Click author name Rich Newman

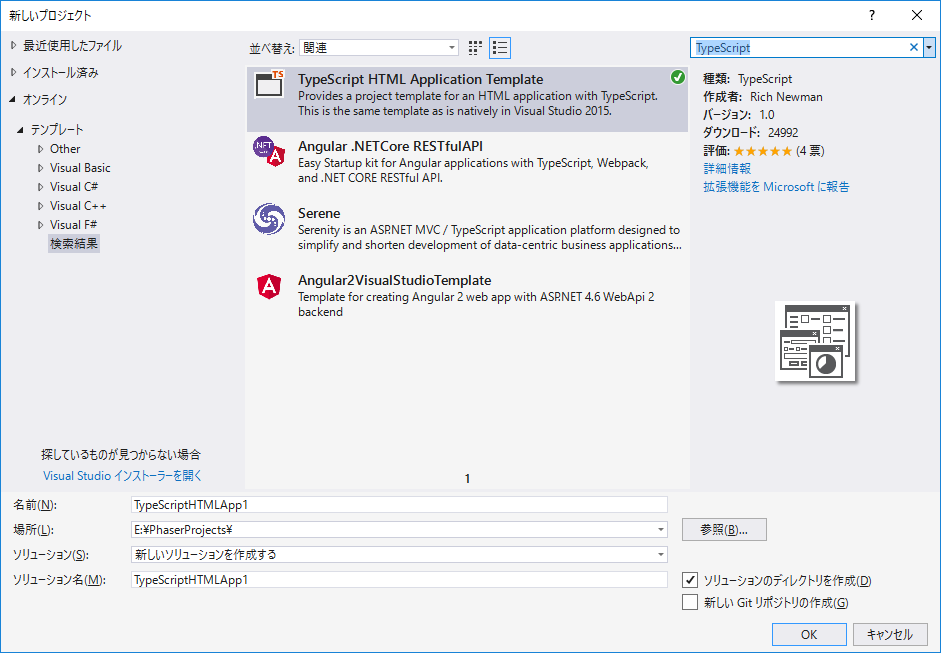point(786,97)
